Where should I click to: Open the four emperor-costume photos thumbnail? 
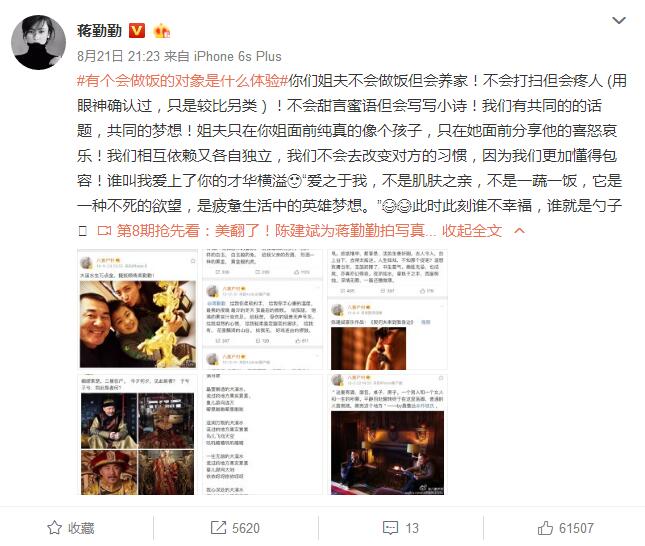pyautogui.click(x=137, y=434)
